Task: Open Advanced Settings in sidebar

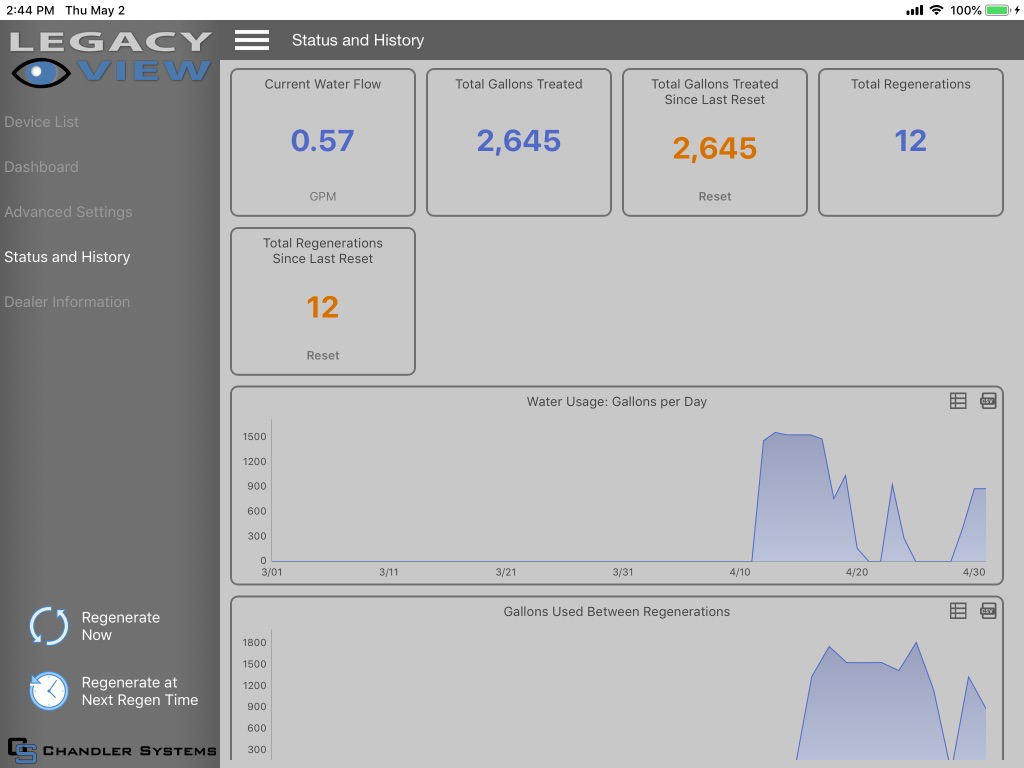Action: pyautogui.click(x=68, y=212)
